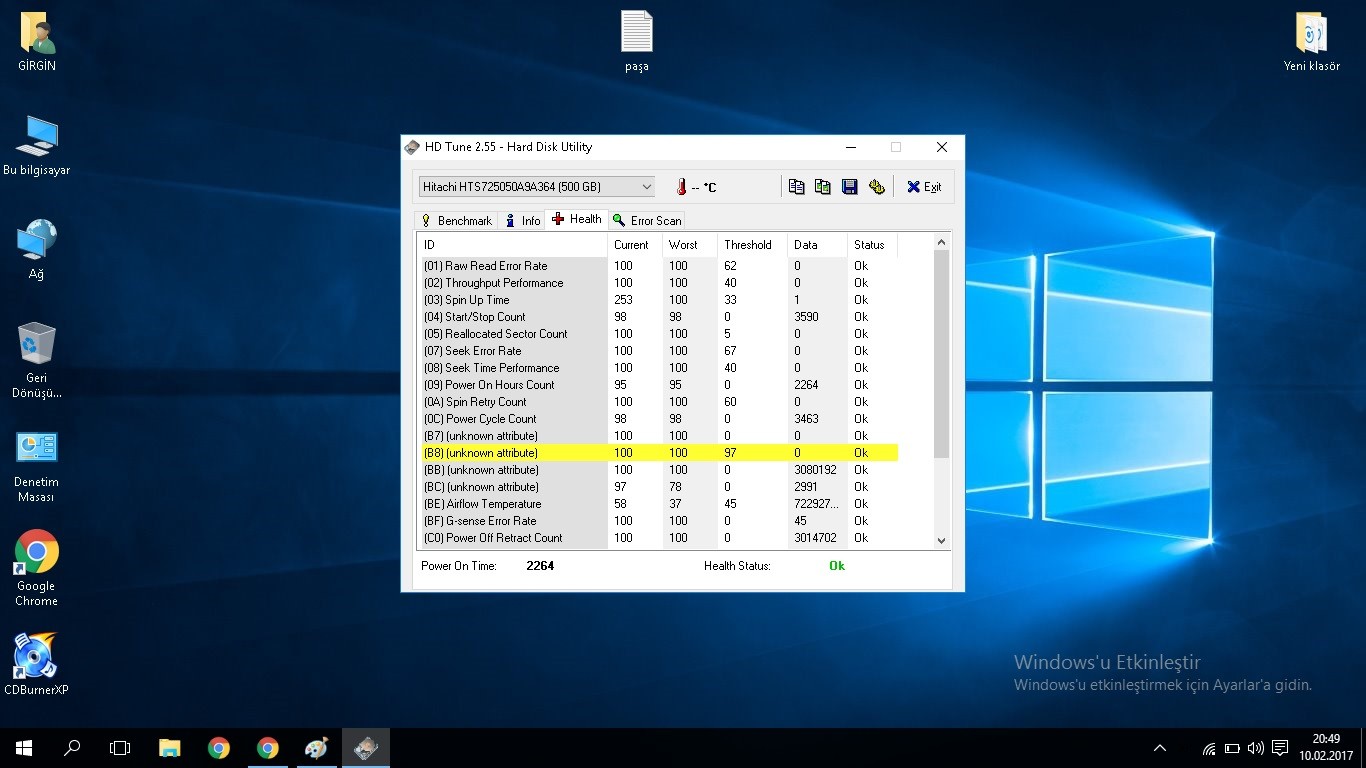Select the (BB) unknown attribute row
This screenshot has height=768, width=1366.
(658, 470)
